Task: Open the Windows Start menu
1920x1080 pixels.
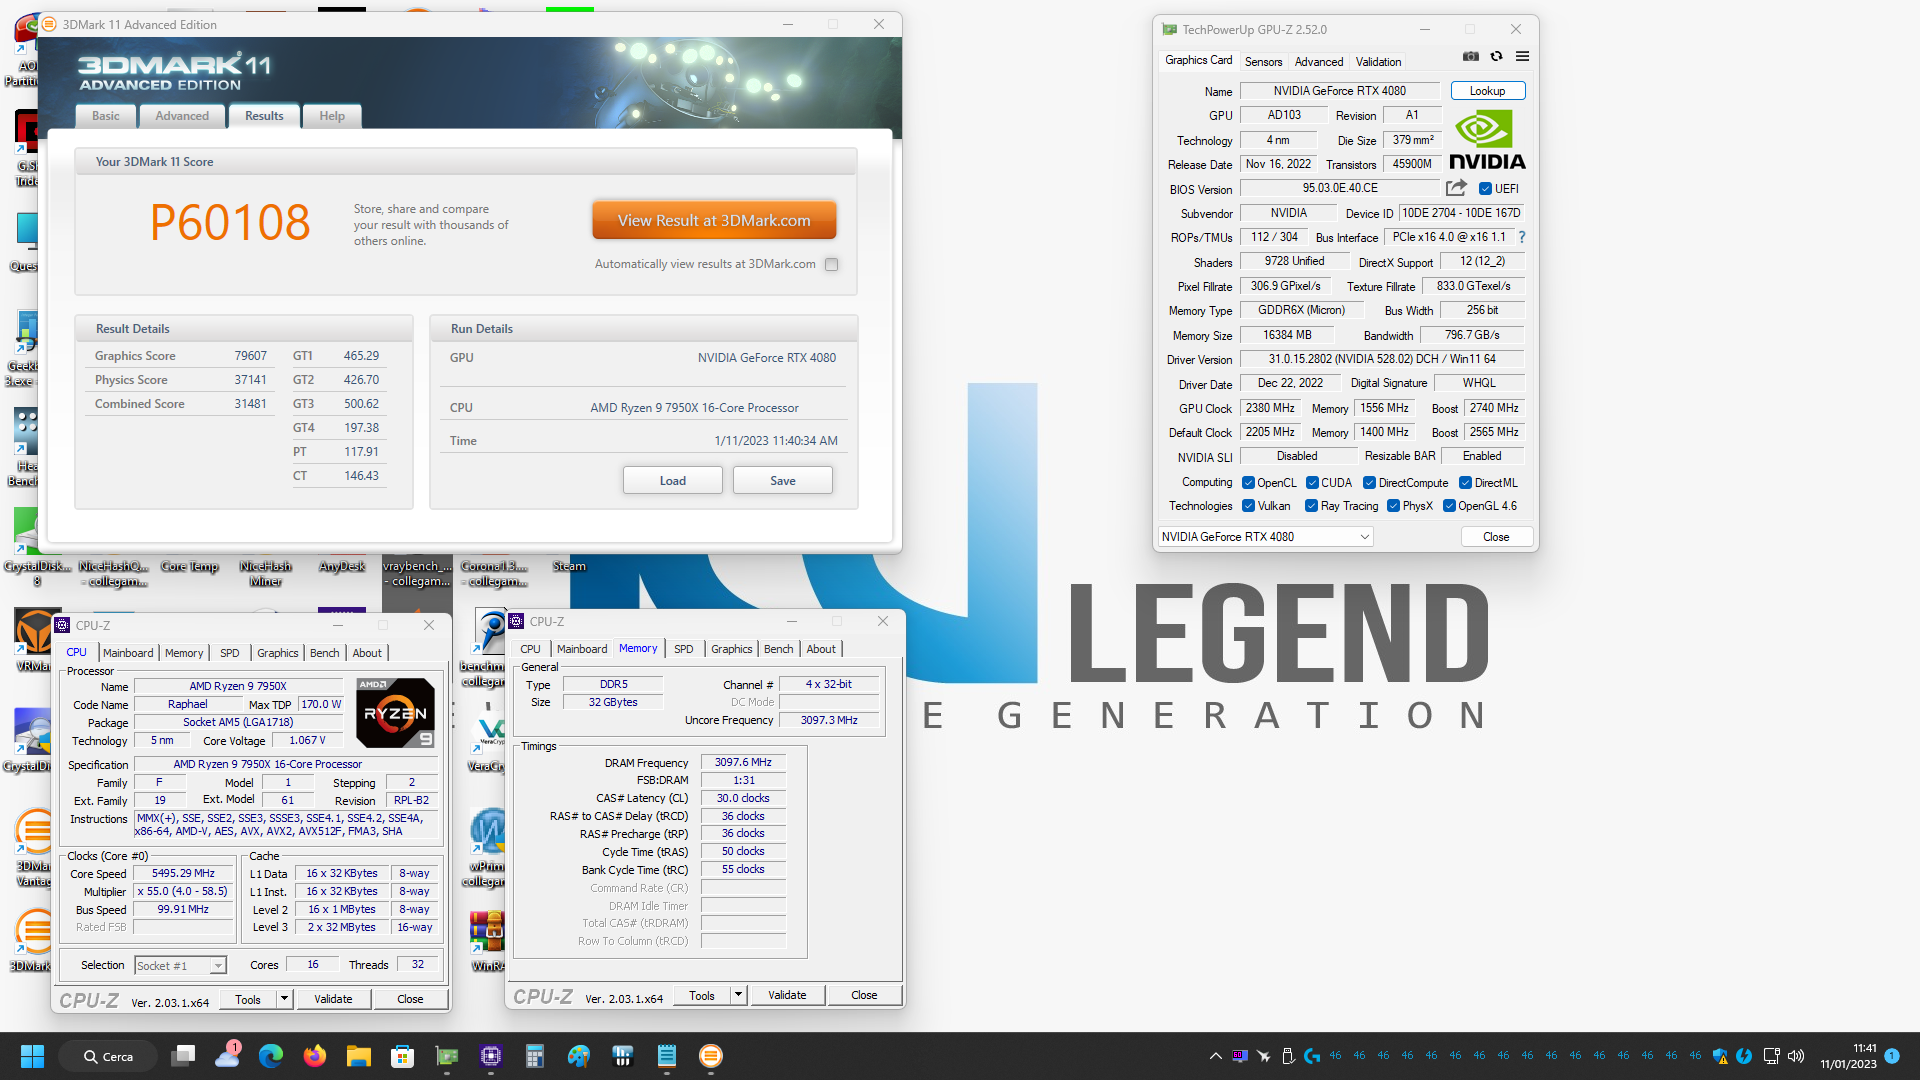Action: (32, 1056)
